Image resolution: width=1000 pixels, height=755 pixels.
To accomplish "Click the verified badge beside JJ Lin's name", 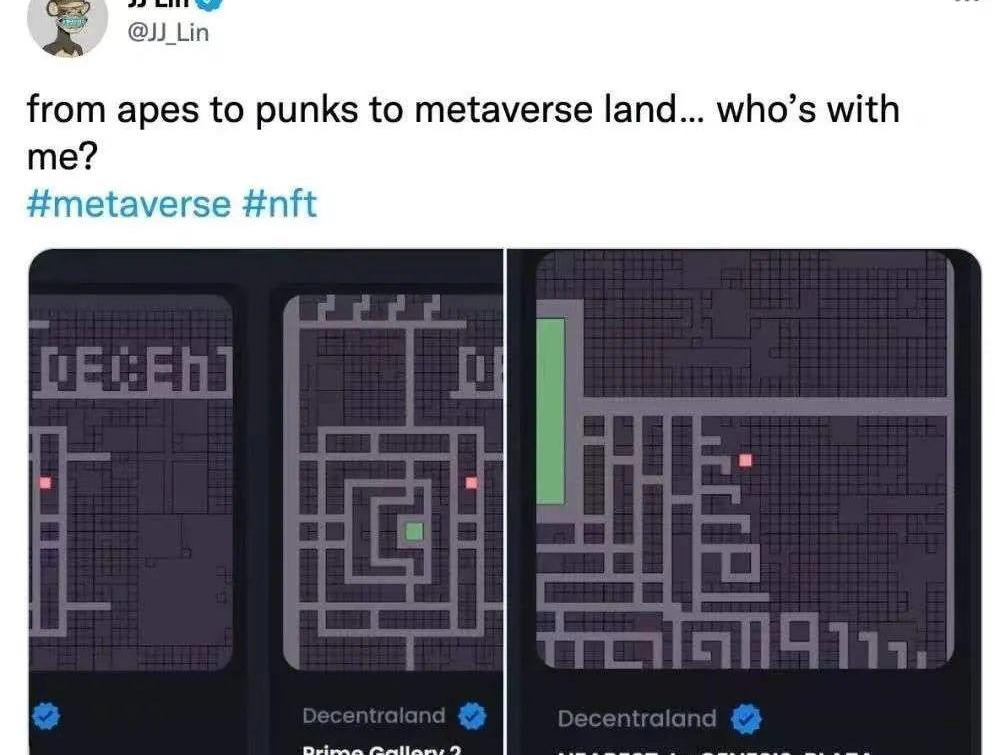I will pos(209,3).
